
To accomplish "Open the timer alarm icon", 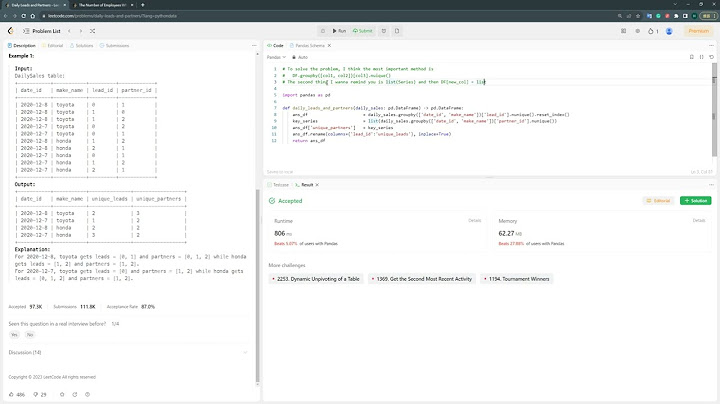I will (x=384, y=31).
